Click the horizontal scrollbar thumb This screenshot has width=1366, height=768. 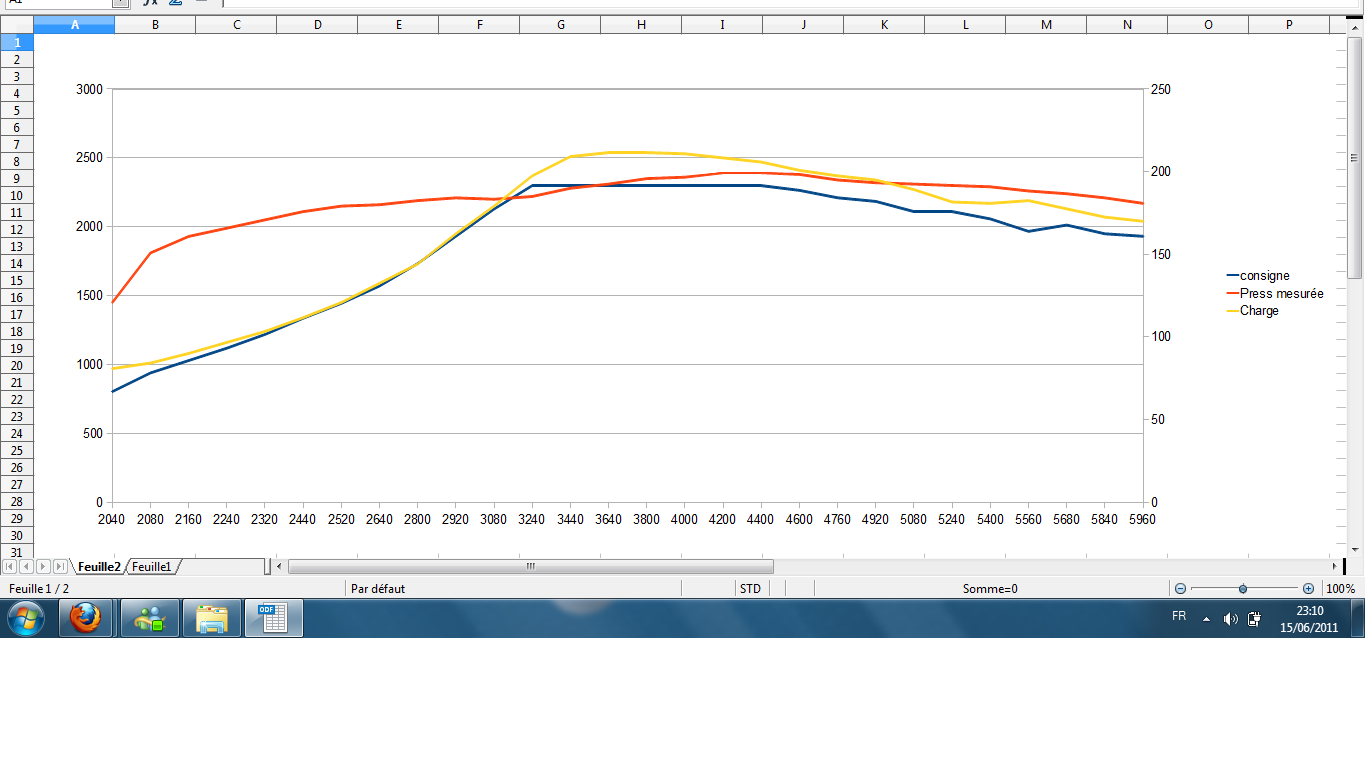(530, 567)
